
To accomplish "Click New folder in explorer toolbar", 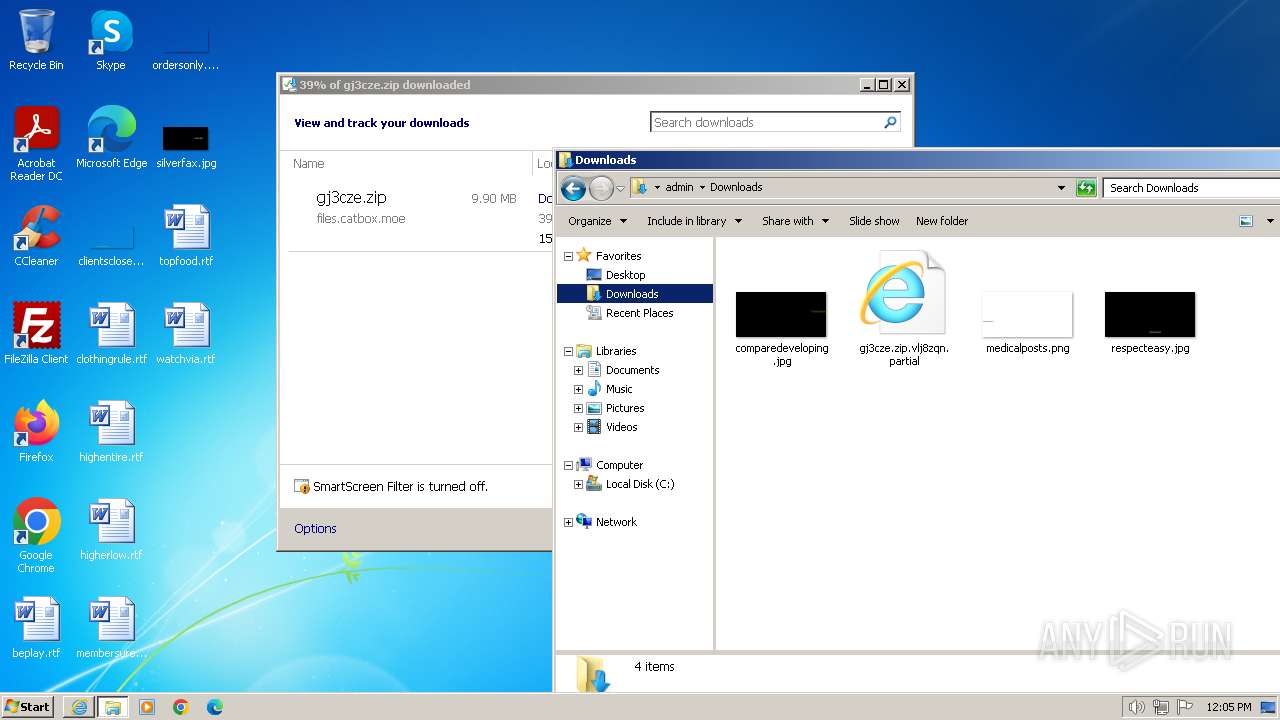I will 942,221.
